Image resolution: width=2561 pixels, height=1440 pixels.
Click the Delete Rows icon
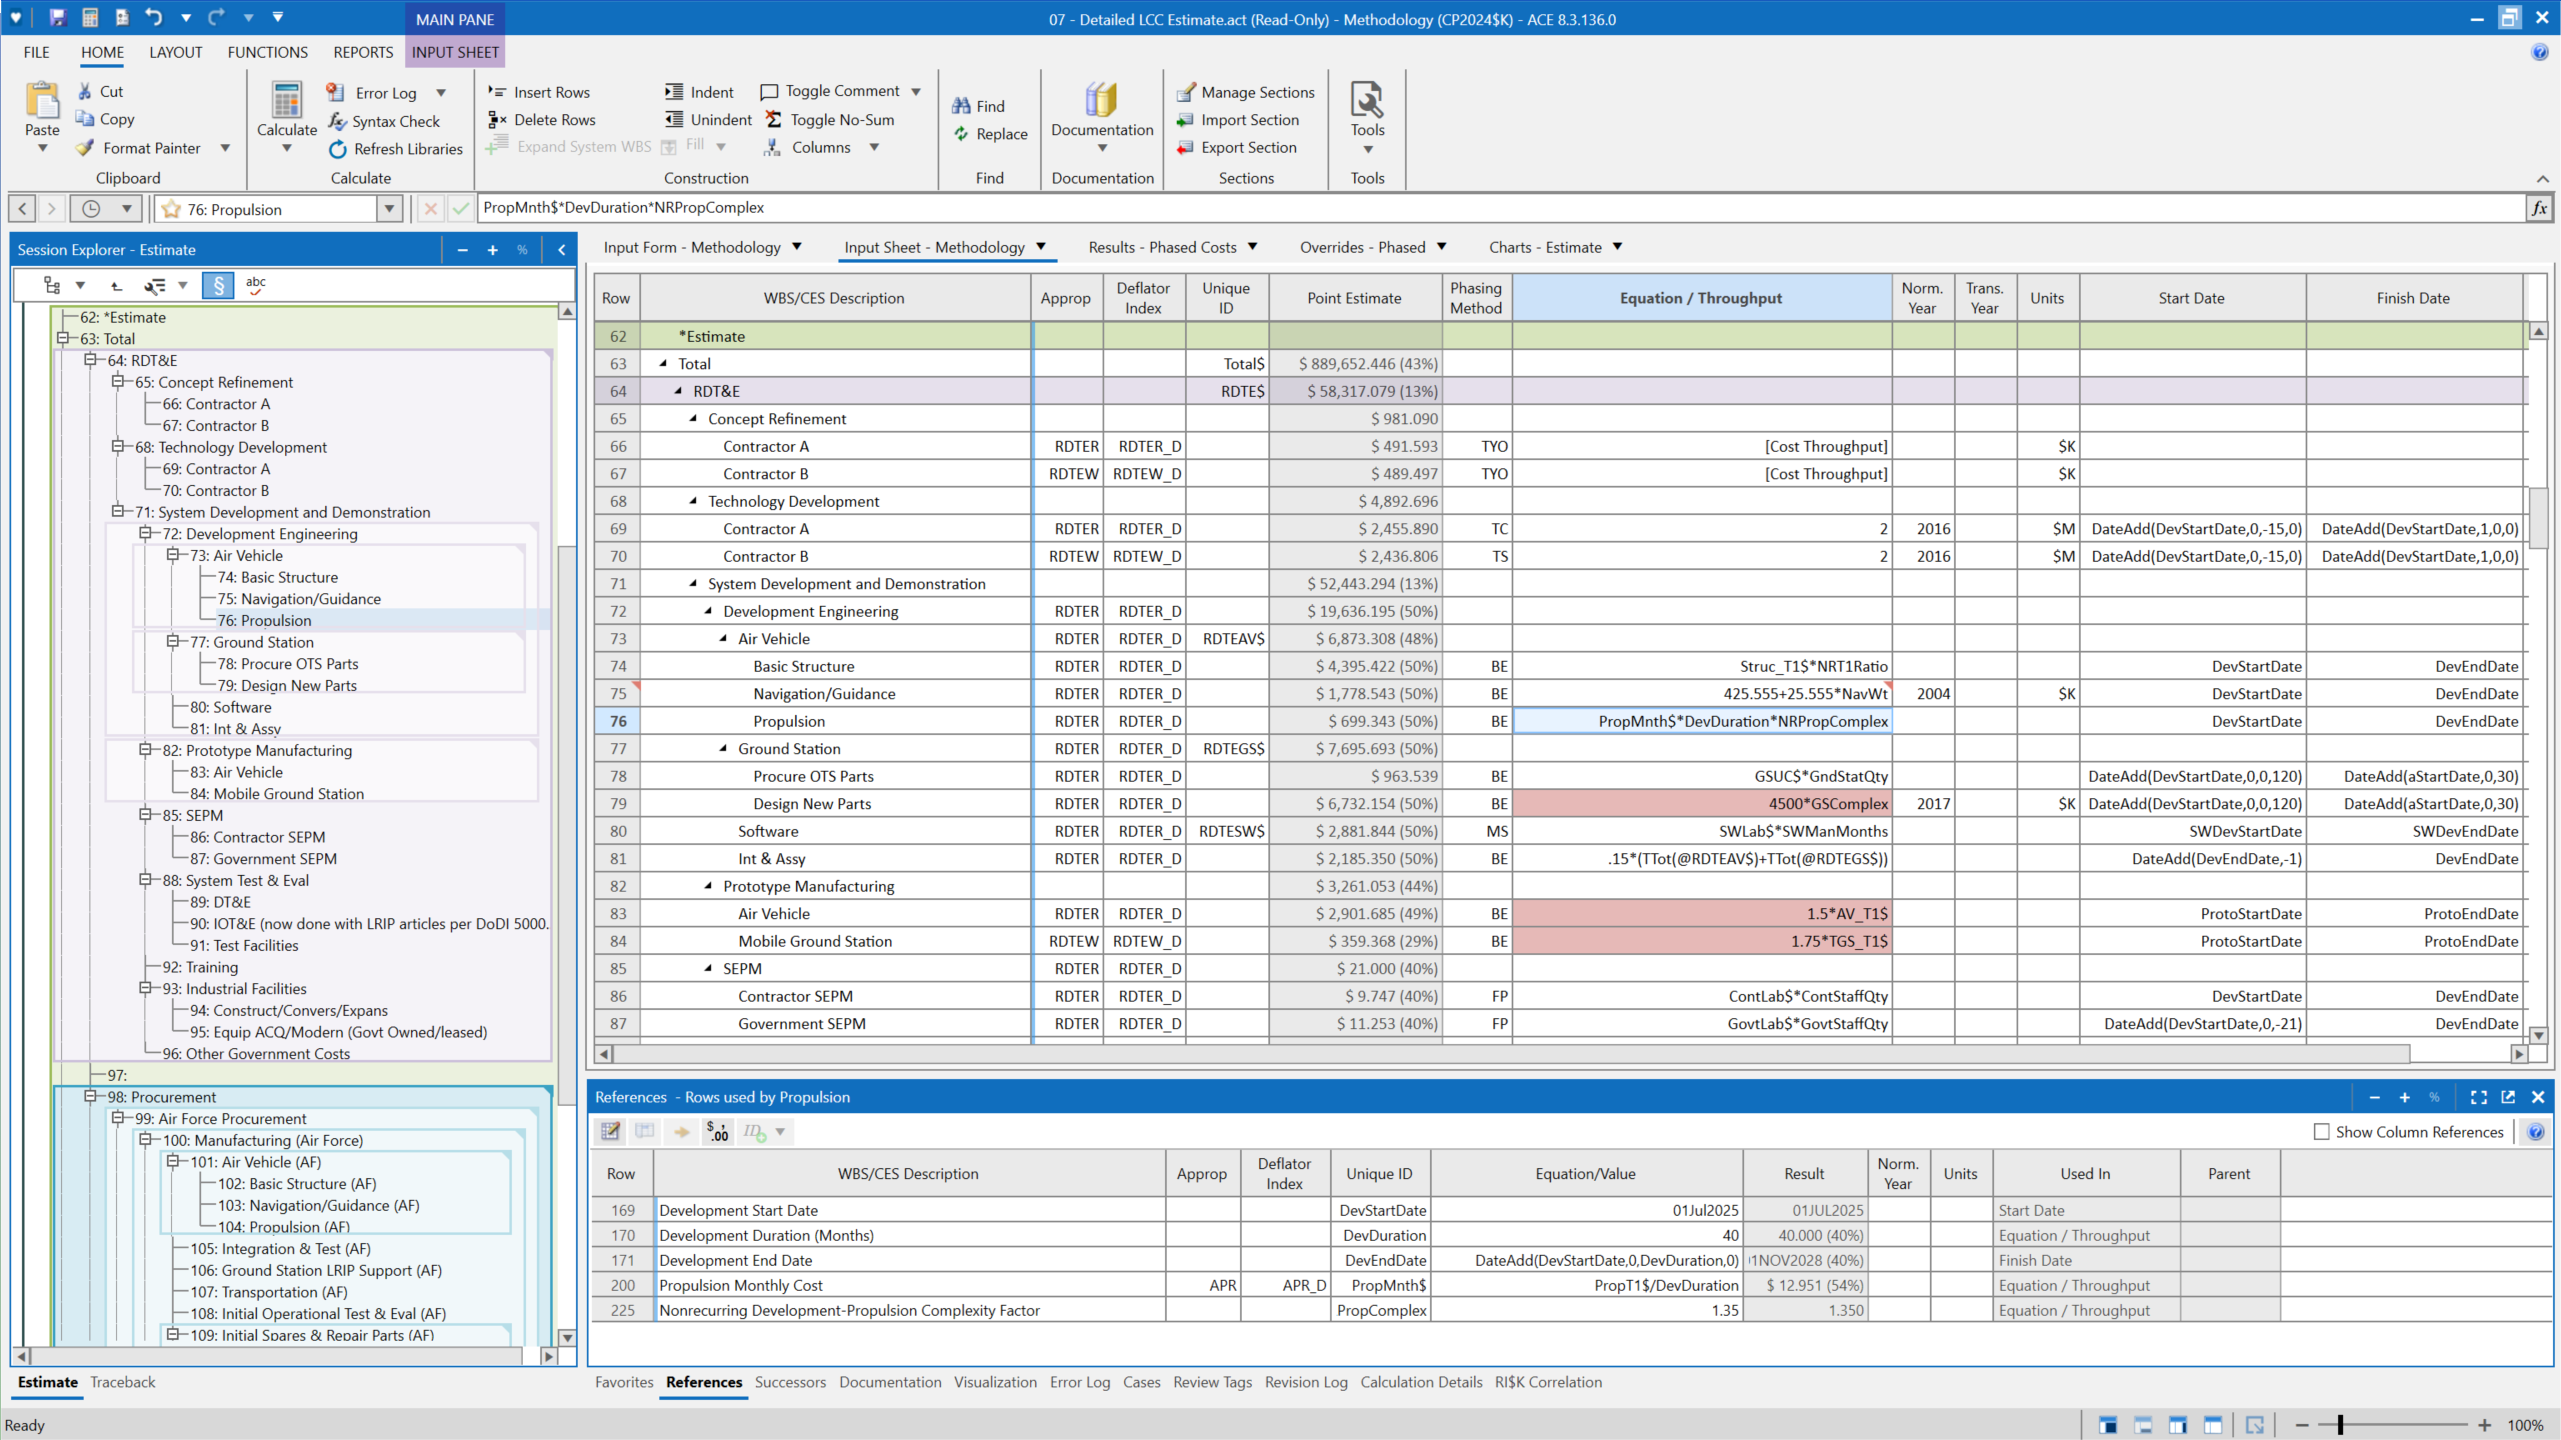tap(497, 119)
